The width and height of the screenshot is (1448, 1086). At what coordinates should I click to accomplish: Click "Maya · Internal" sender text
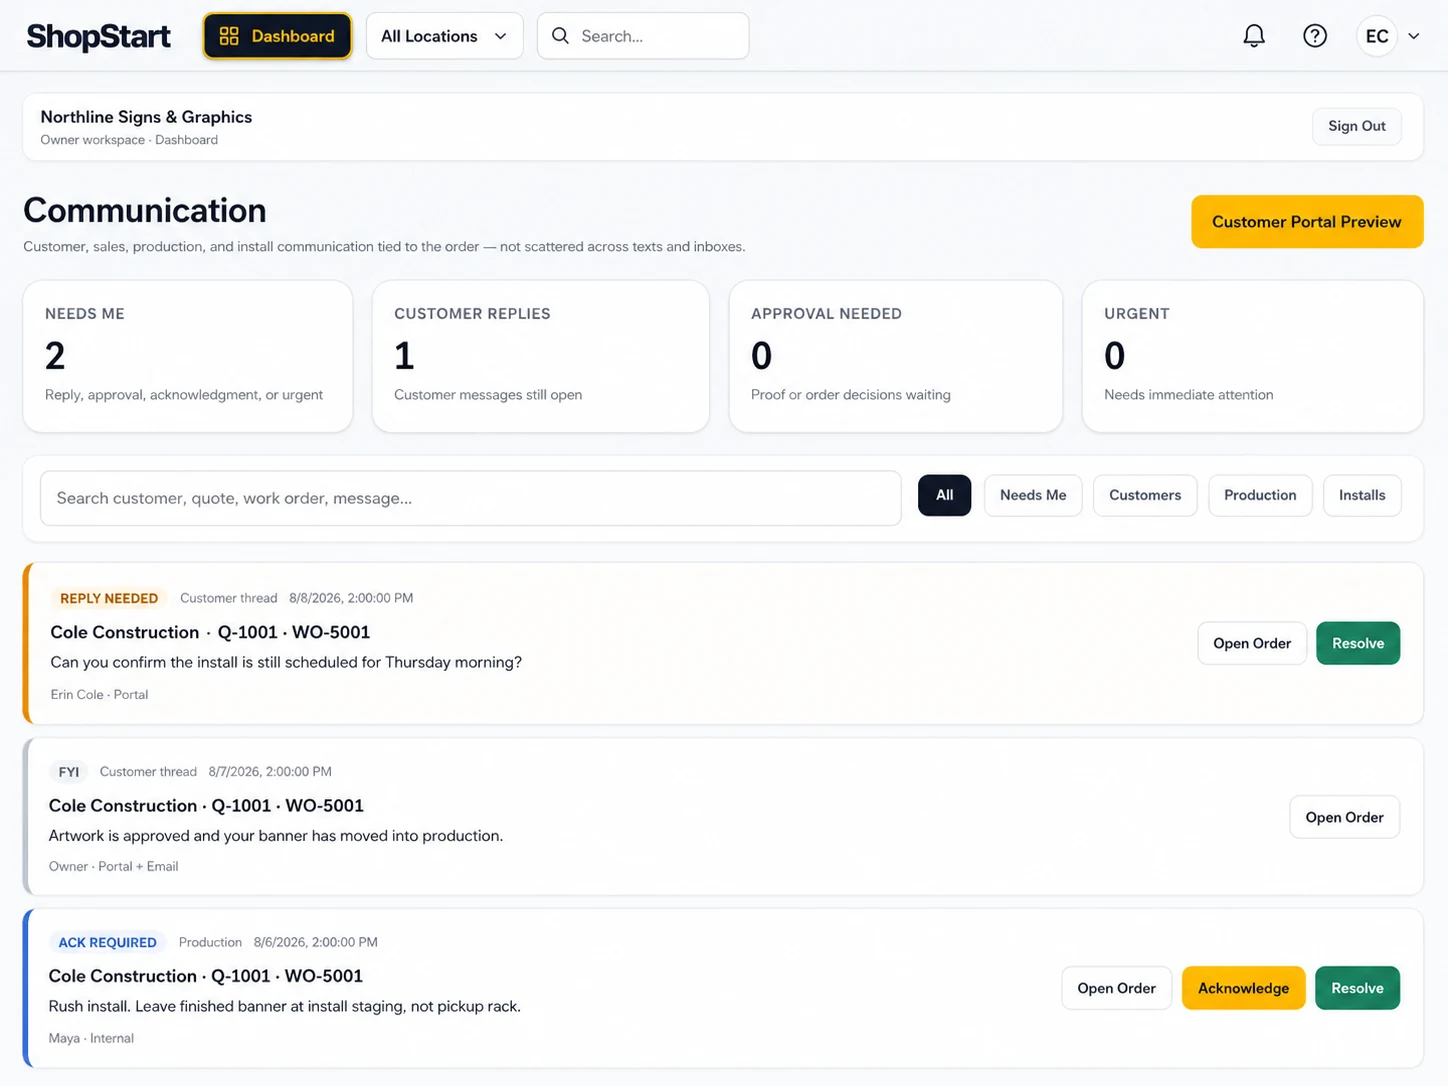(x=91, y=1038)
